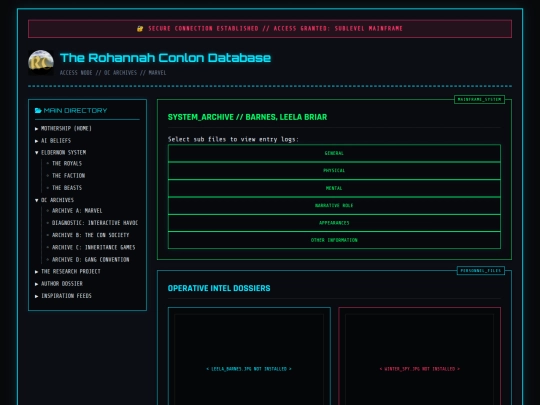Go to Mothership (Home) link
The image size is (540, 405).
click(x=66, y=128)
